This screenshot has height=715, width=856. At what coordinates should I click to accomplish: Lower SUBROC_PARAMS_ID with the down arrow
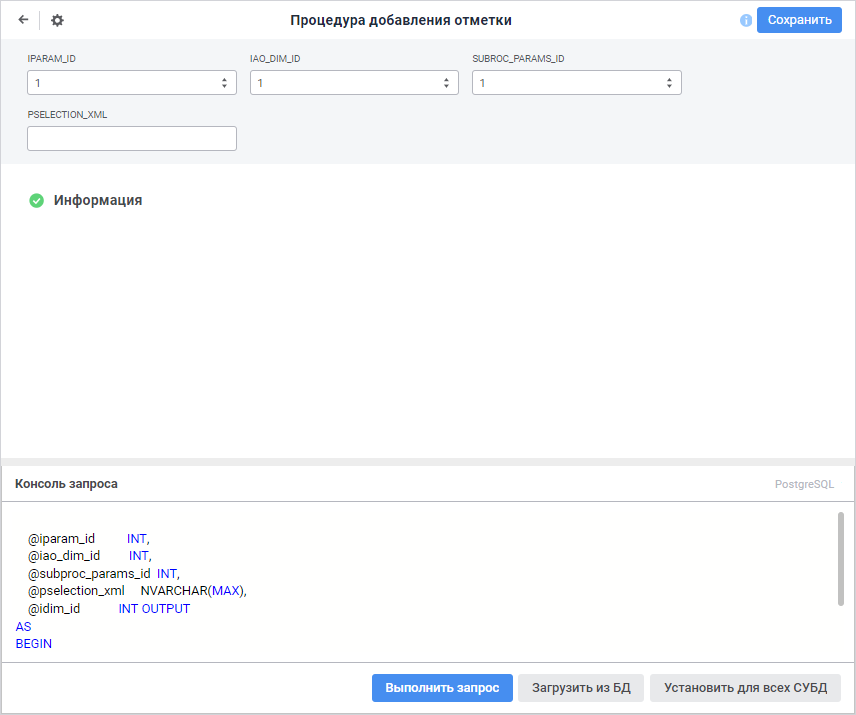(668, 86)
